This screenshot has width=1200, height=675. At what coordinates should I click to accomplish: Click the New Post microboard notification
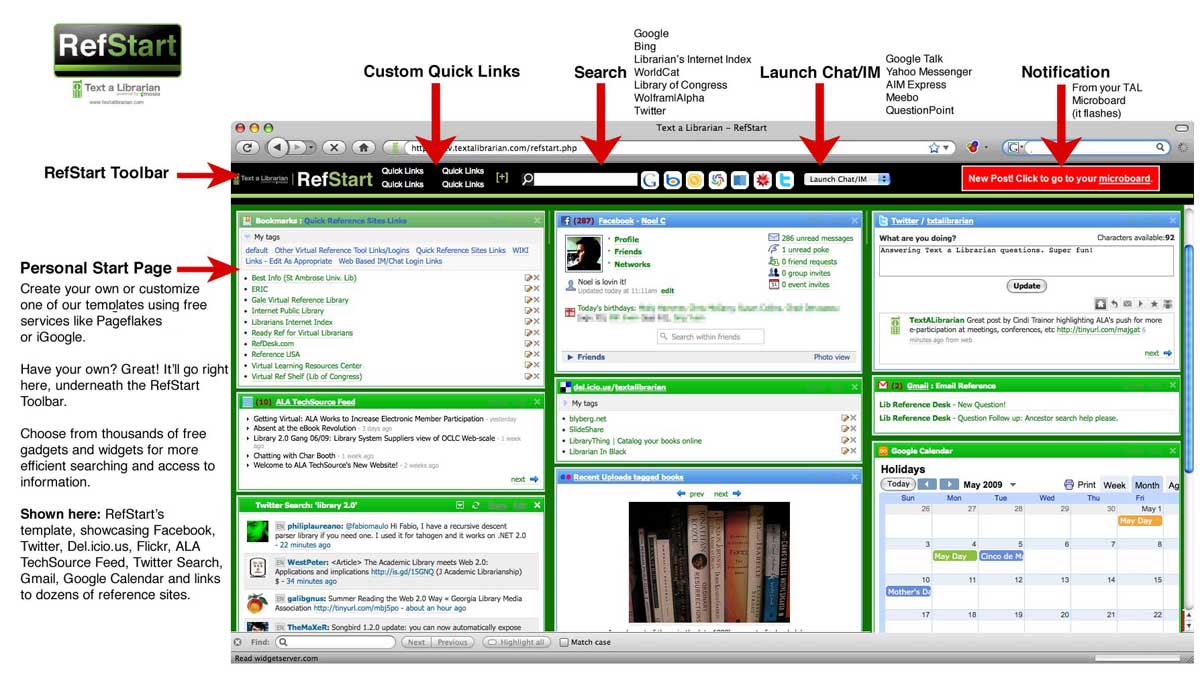coord(1061,179)
